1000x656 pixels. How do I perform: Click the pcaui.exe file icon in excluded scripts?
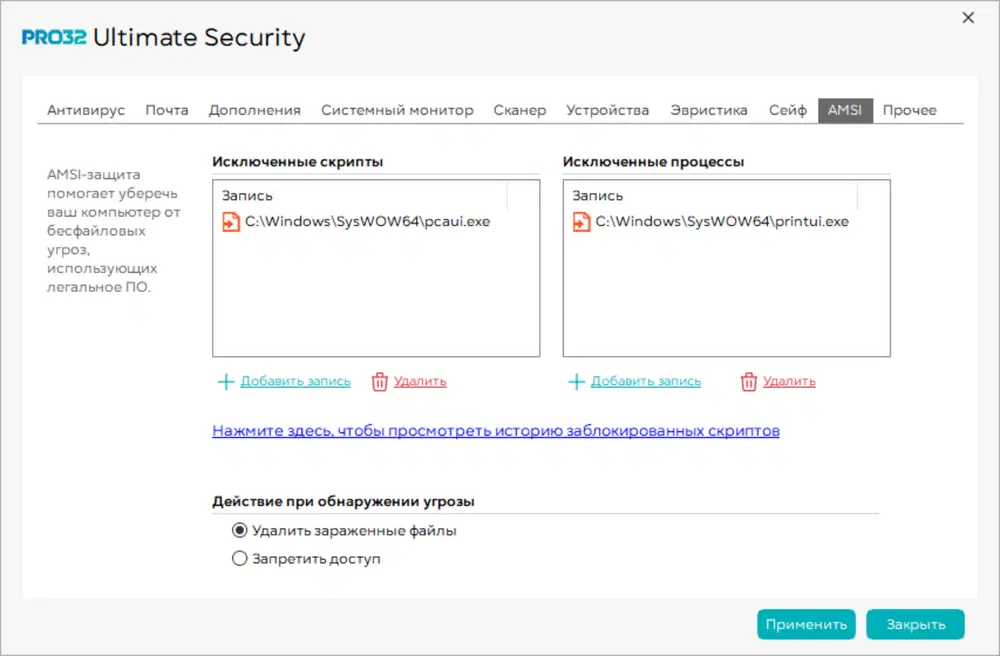click(x=231, y=222)
